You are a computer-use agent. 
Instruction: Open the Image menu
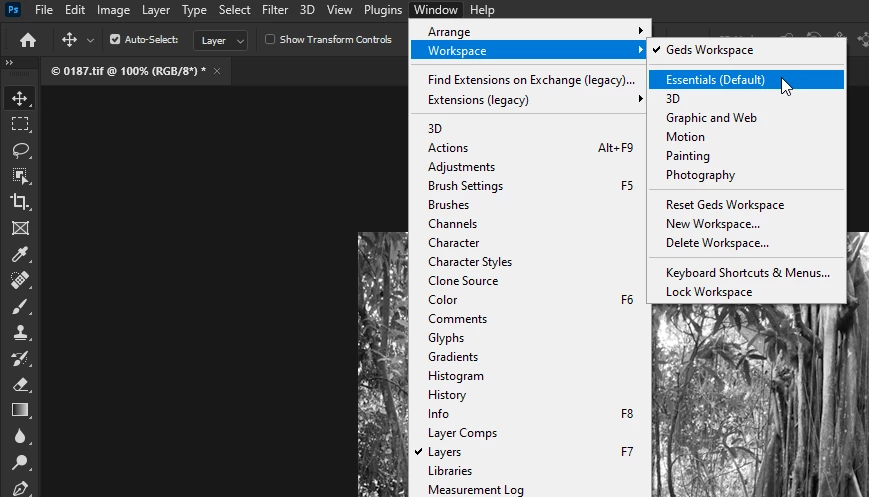113,10
